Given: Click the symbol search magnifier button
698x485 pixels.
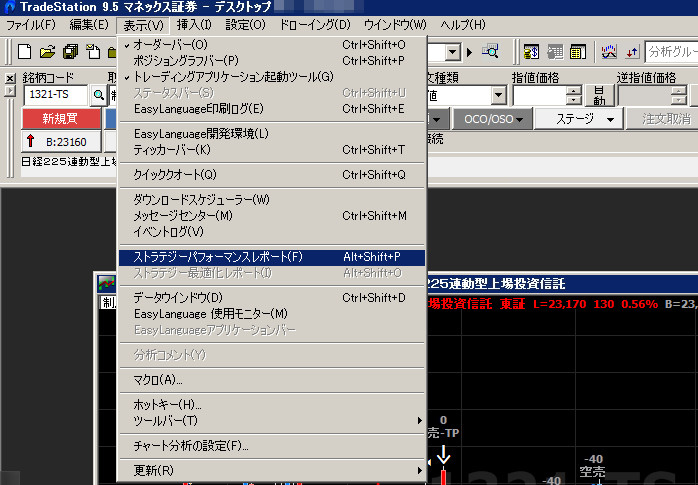Looking at the screenshot, I should coord(99,95).
